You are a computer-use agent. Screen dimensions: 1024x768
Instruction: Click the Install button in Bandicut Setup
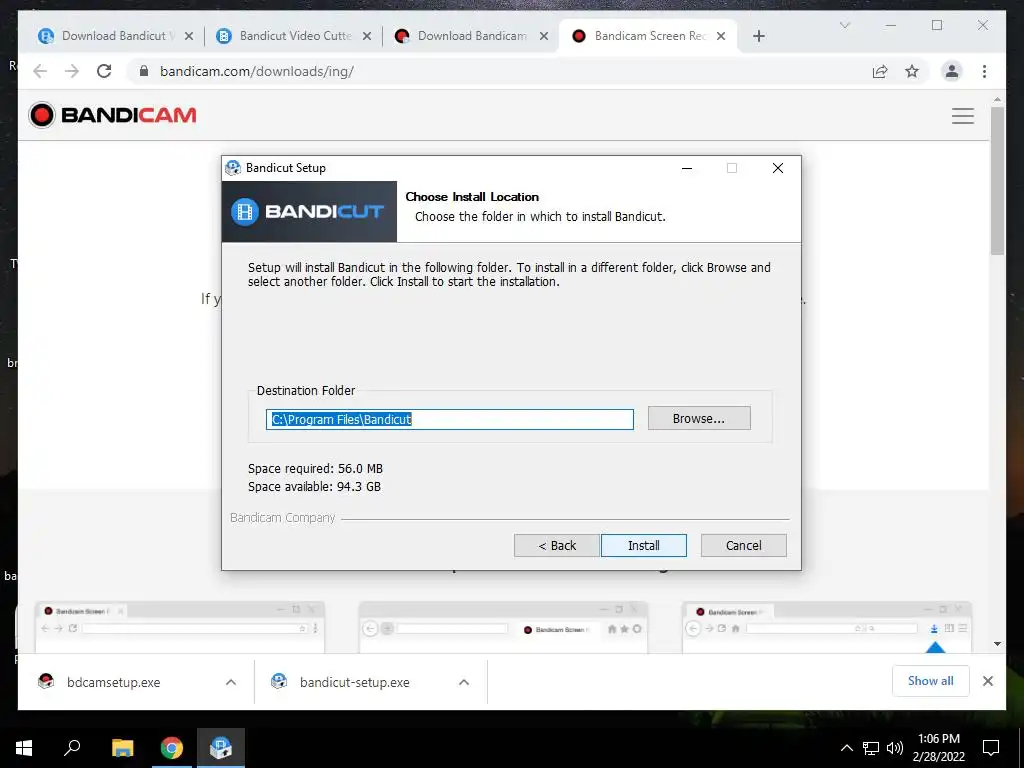pyautogui.click(x=643, y=545)
